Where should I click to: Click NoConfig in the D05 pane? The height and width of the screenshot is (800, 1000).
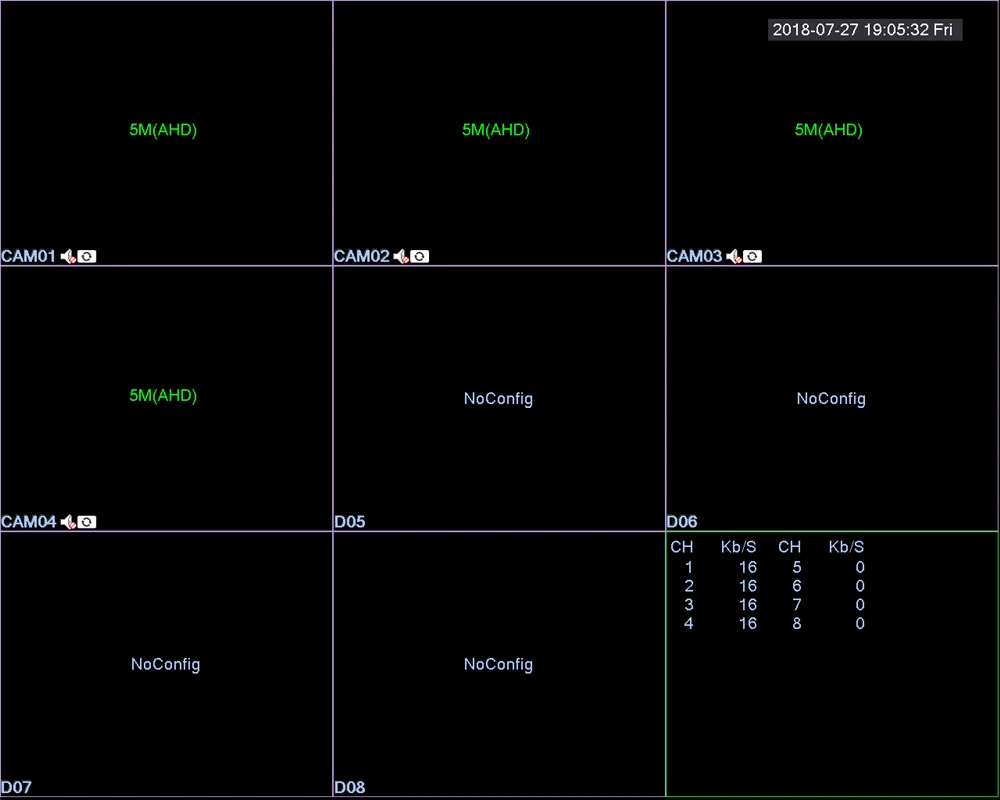(498, 399)
